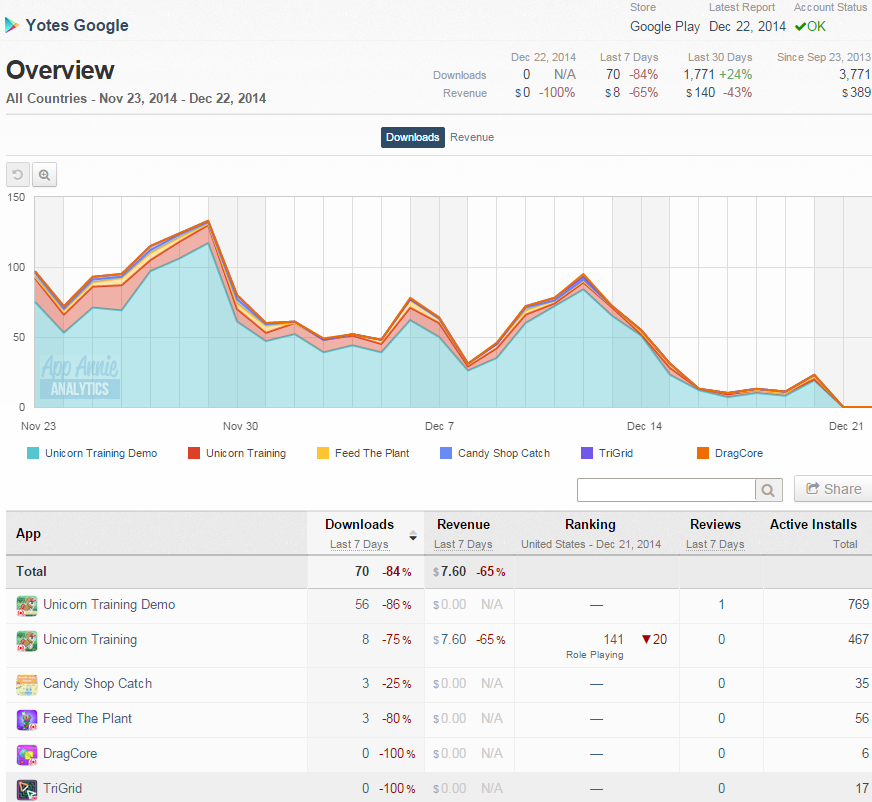Toggle the Feed The Plant legend series
Screen dimensions: 872x802
point(363,453)
